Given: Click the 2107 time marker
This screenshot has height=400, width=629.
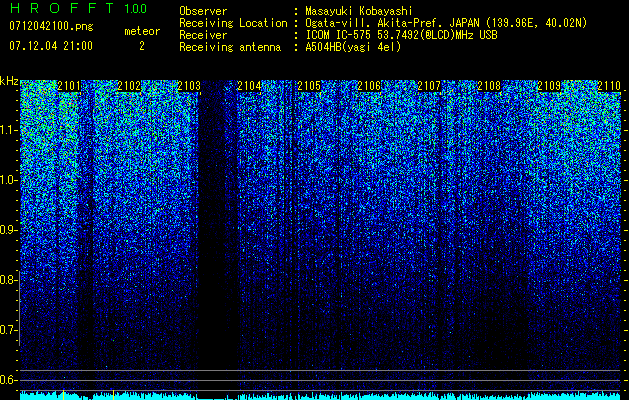Looking at the screenshot, I should point(429,86).
